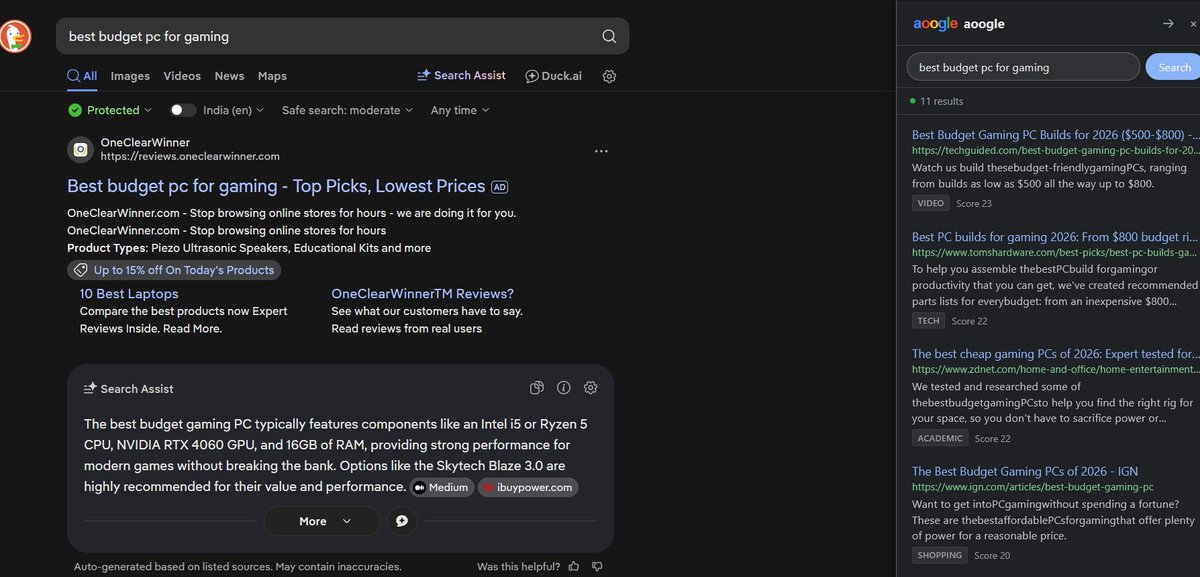Image resolution: width=1200 pixels, height=577 pixels.
Task: Open the Search Assist info icon
Action: pyautogui.click(x=563, y=388)
